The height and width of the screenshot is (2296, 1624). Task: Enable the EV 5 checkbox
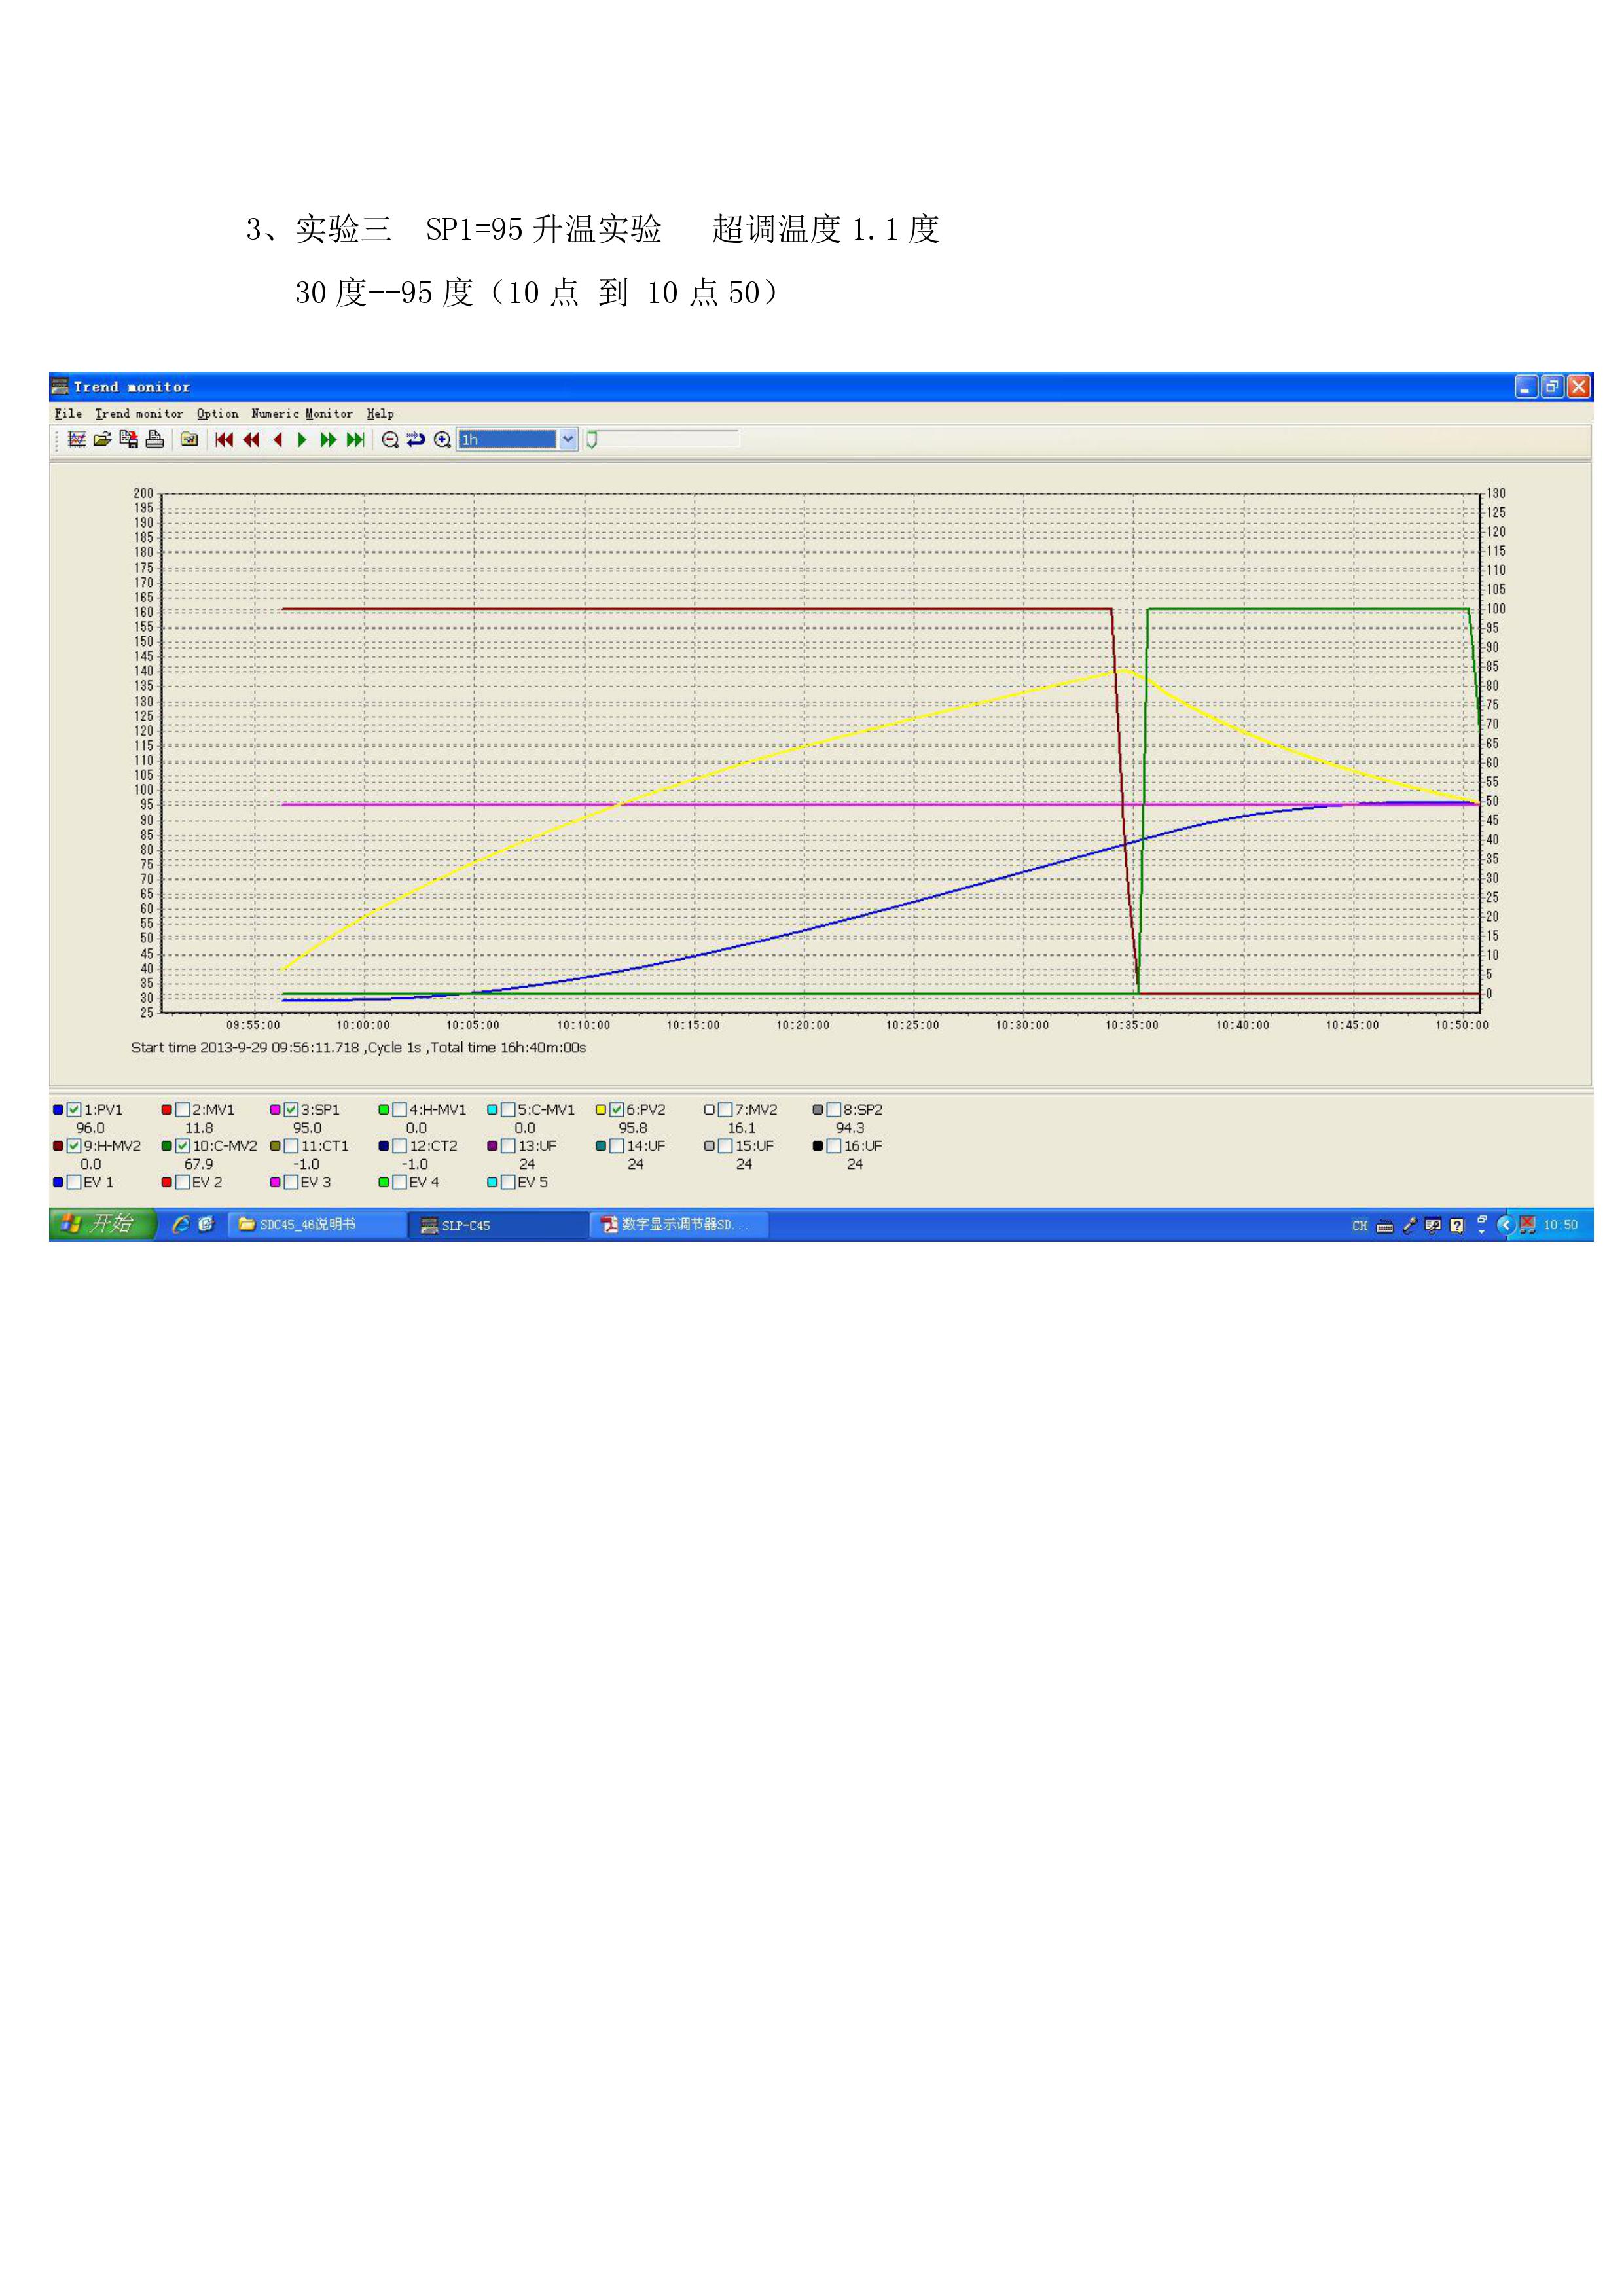point(508,1182)
